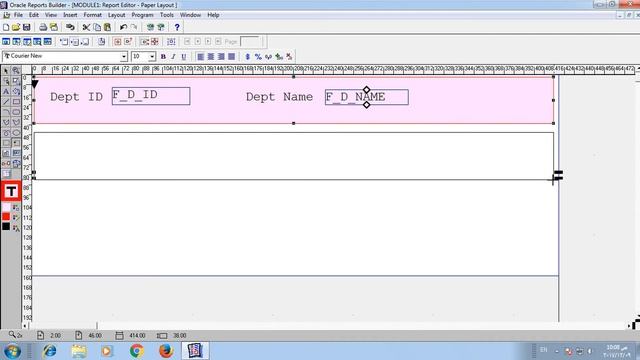Open the Insert menu
The image size is (640, 360).
tap(70, 15)
